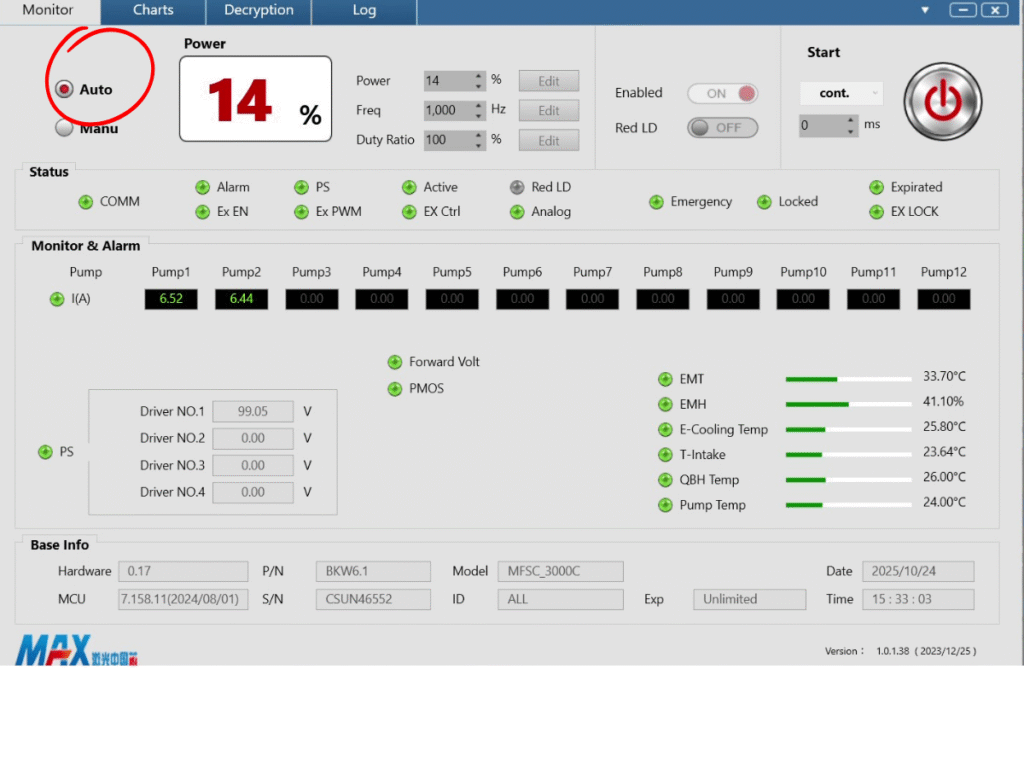Switch to the Charts tab
The width and height of the screenshot is (1024, 768).
153,10
